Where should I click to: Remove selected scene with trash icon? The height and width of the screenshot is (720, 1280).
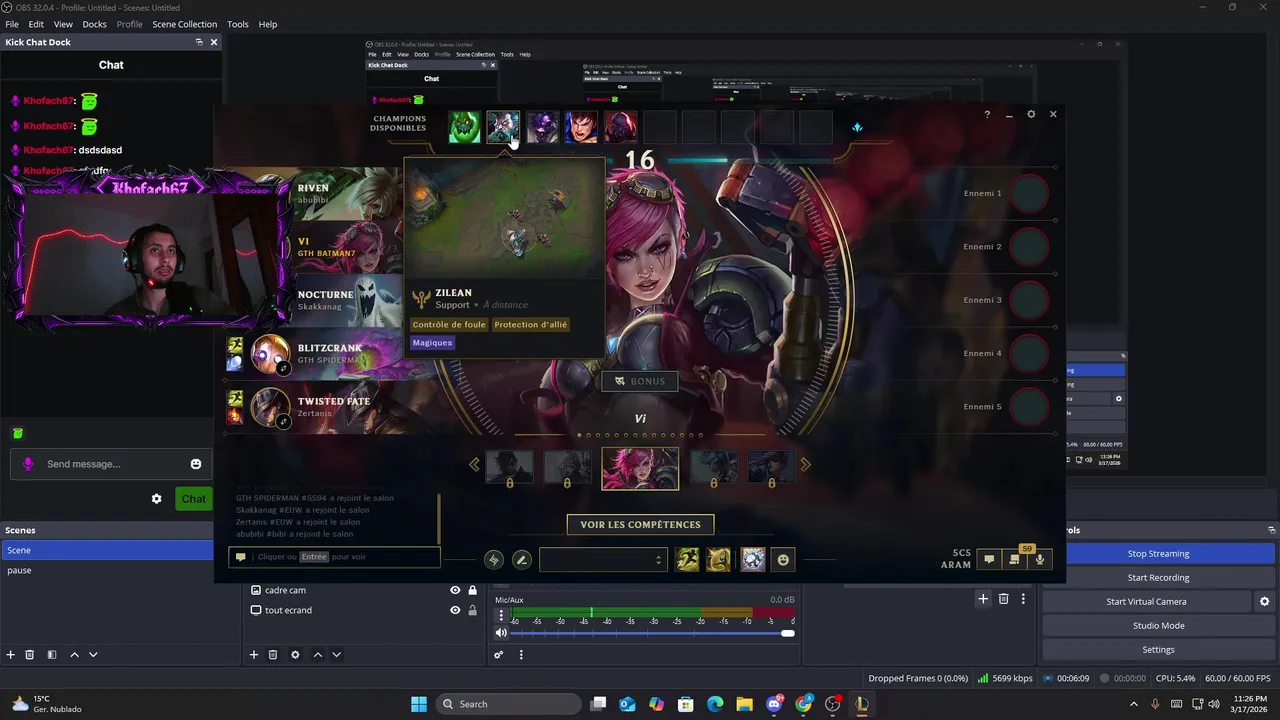coord(30,654)
